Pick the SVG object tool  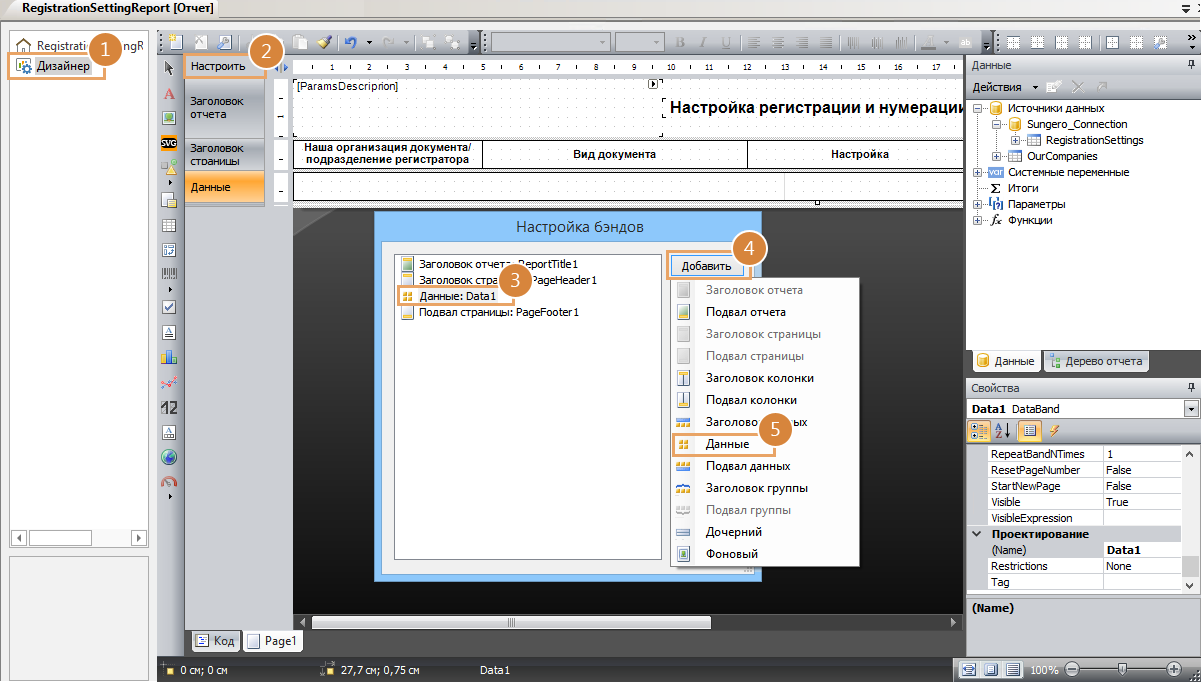point(169,143)
